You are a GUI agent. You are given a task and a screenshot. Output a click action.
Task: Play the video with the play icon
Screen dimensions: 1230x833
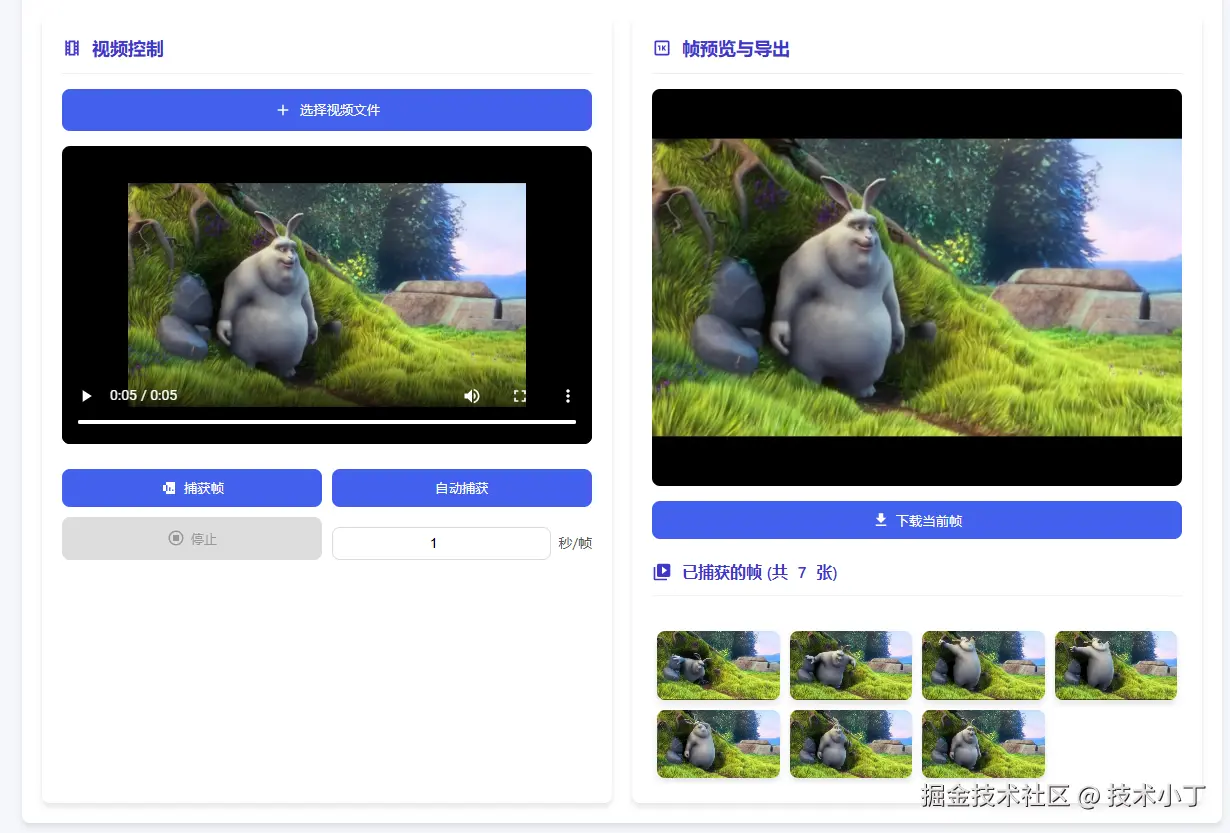point(86,396)
